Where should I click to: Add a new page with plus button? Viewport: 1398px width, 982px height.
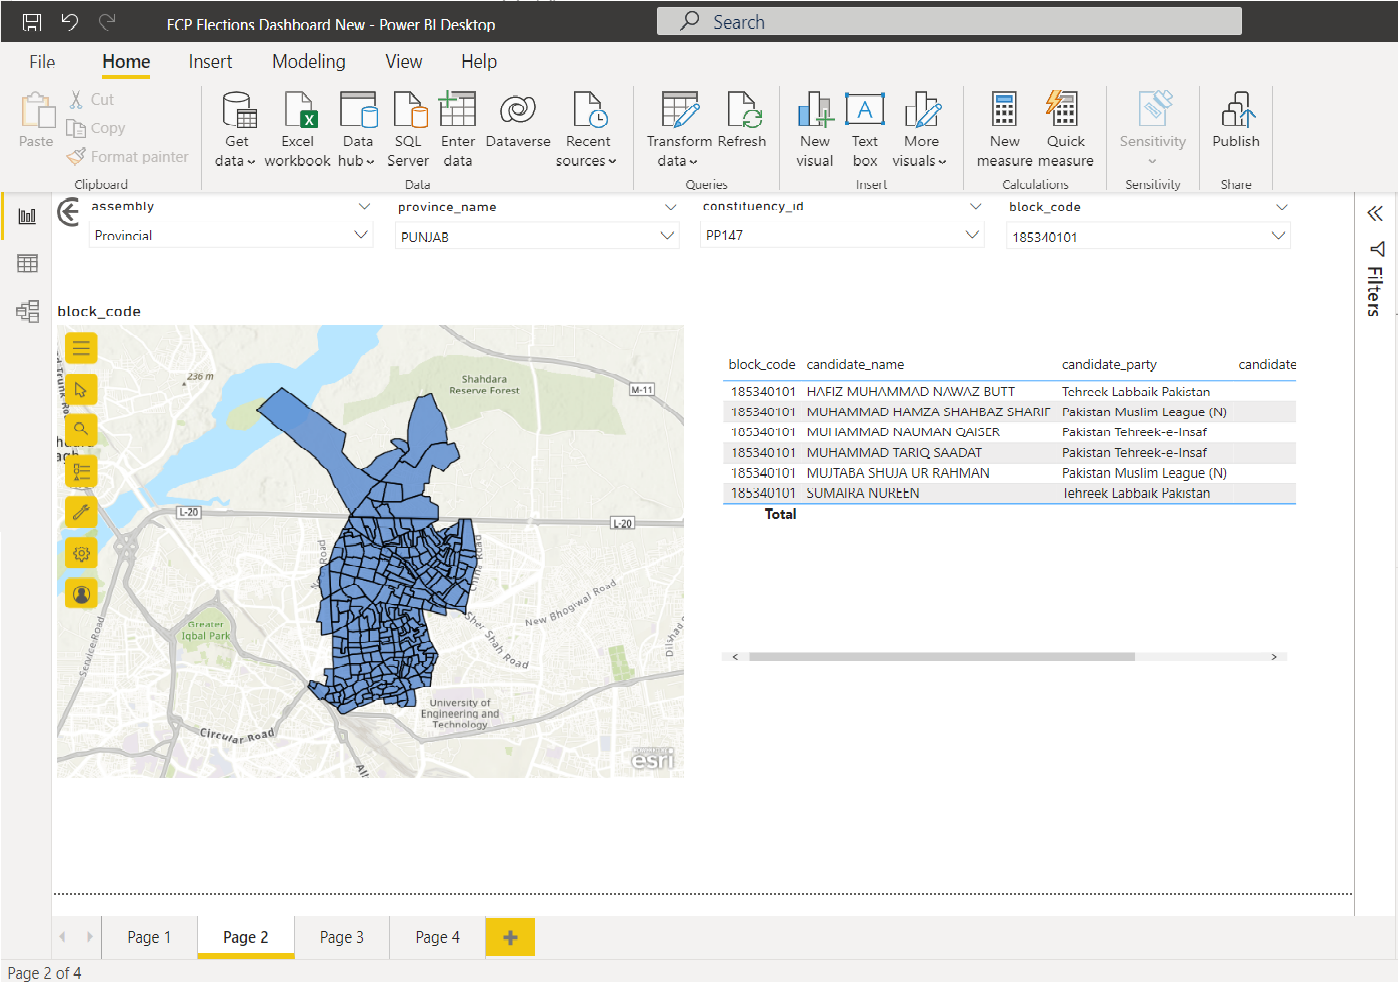point(510,937)
